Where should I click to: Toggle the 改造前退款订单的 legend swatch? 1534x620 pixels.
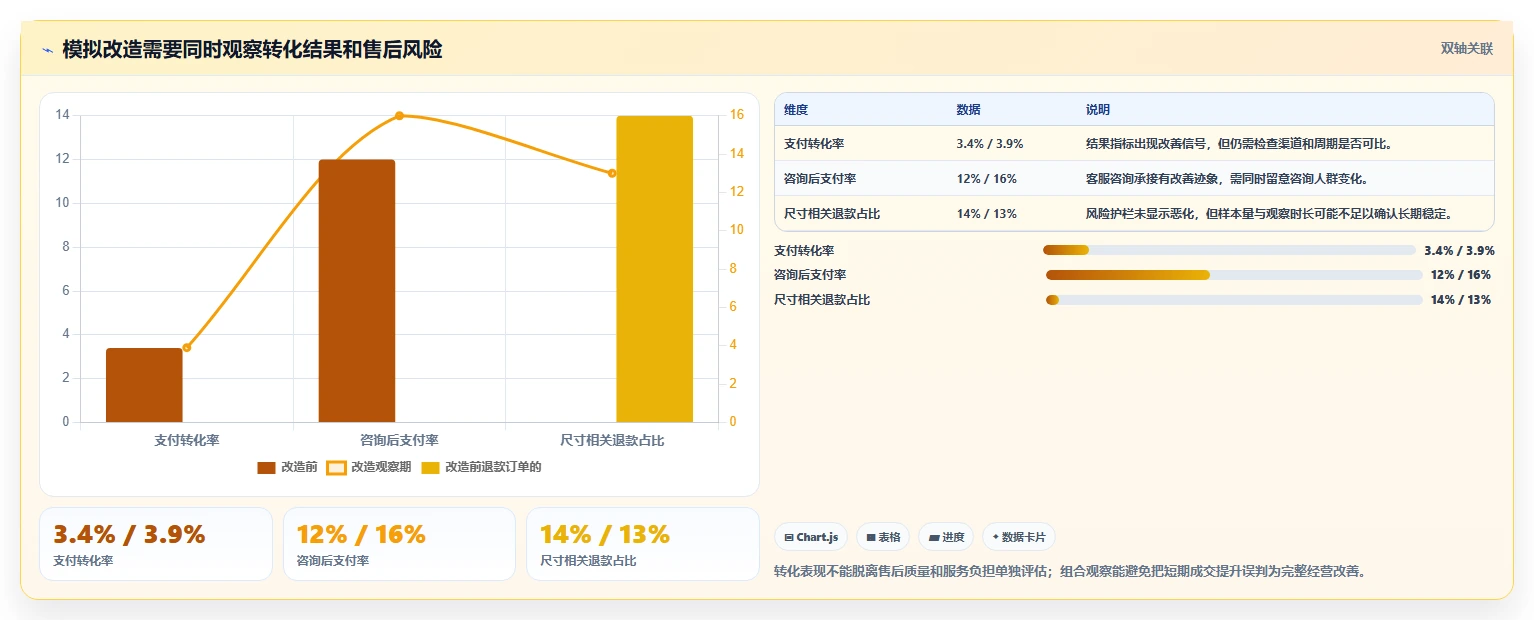tap(430, 467)
